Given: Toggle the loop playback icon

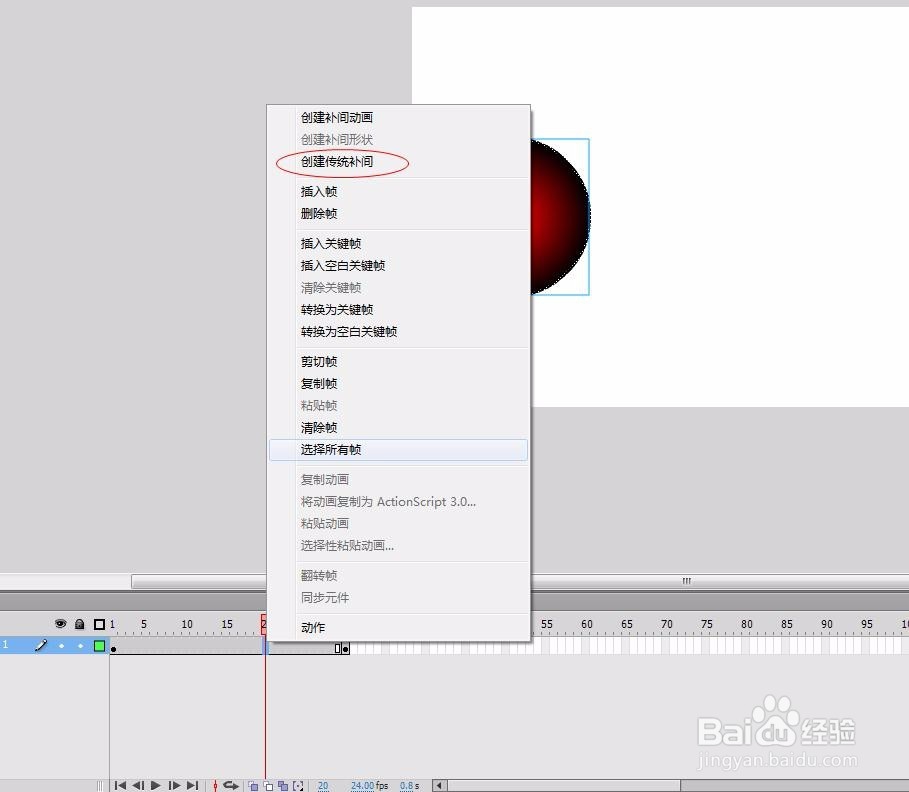Looking at the screenshot, I should [x=231, y=786].
